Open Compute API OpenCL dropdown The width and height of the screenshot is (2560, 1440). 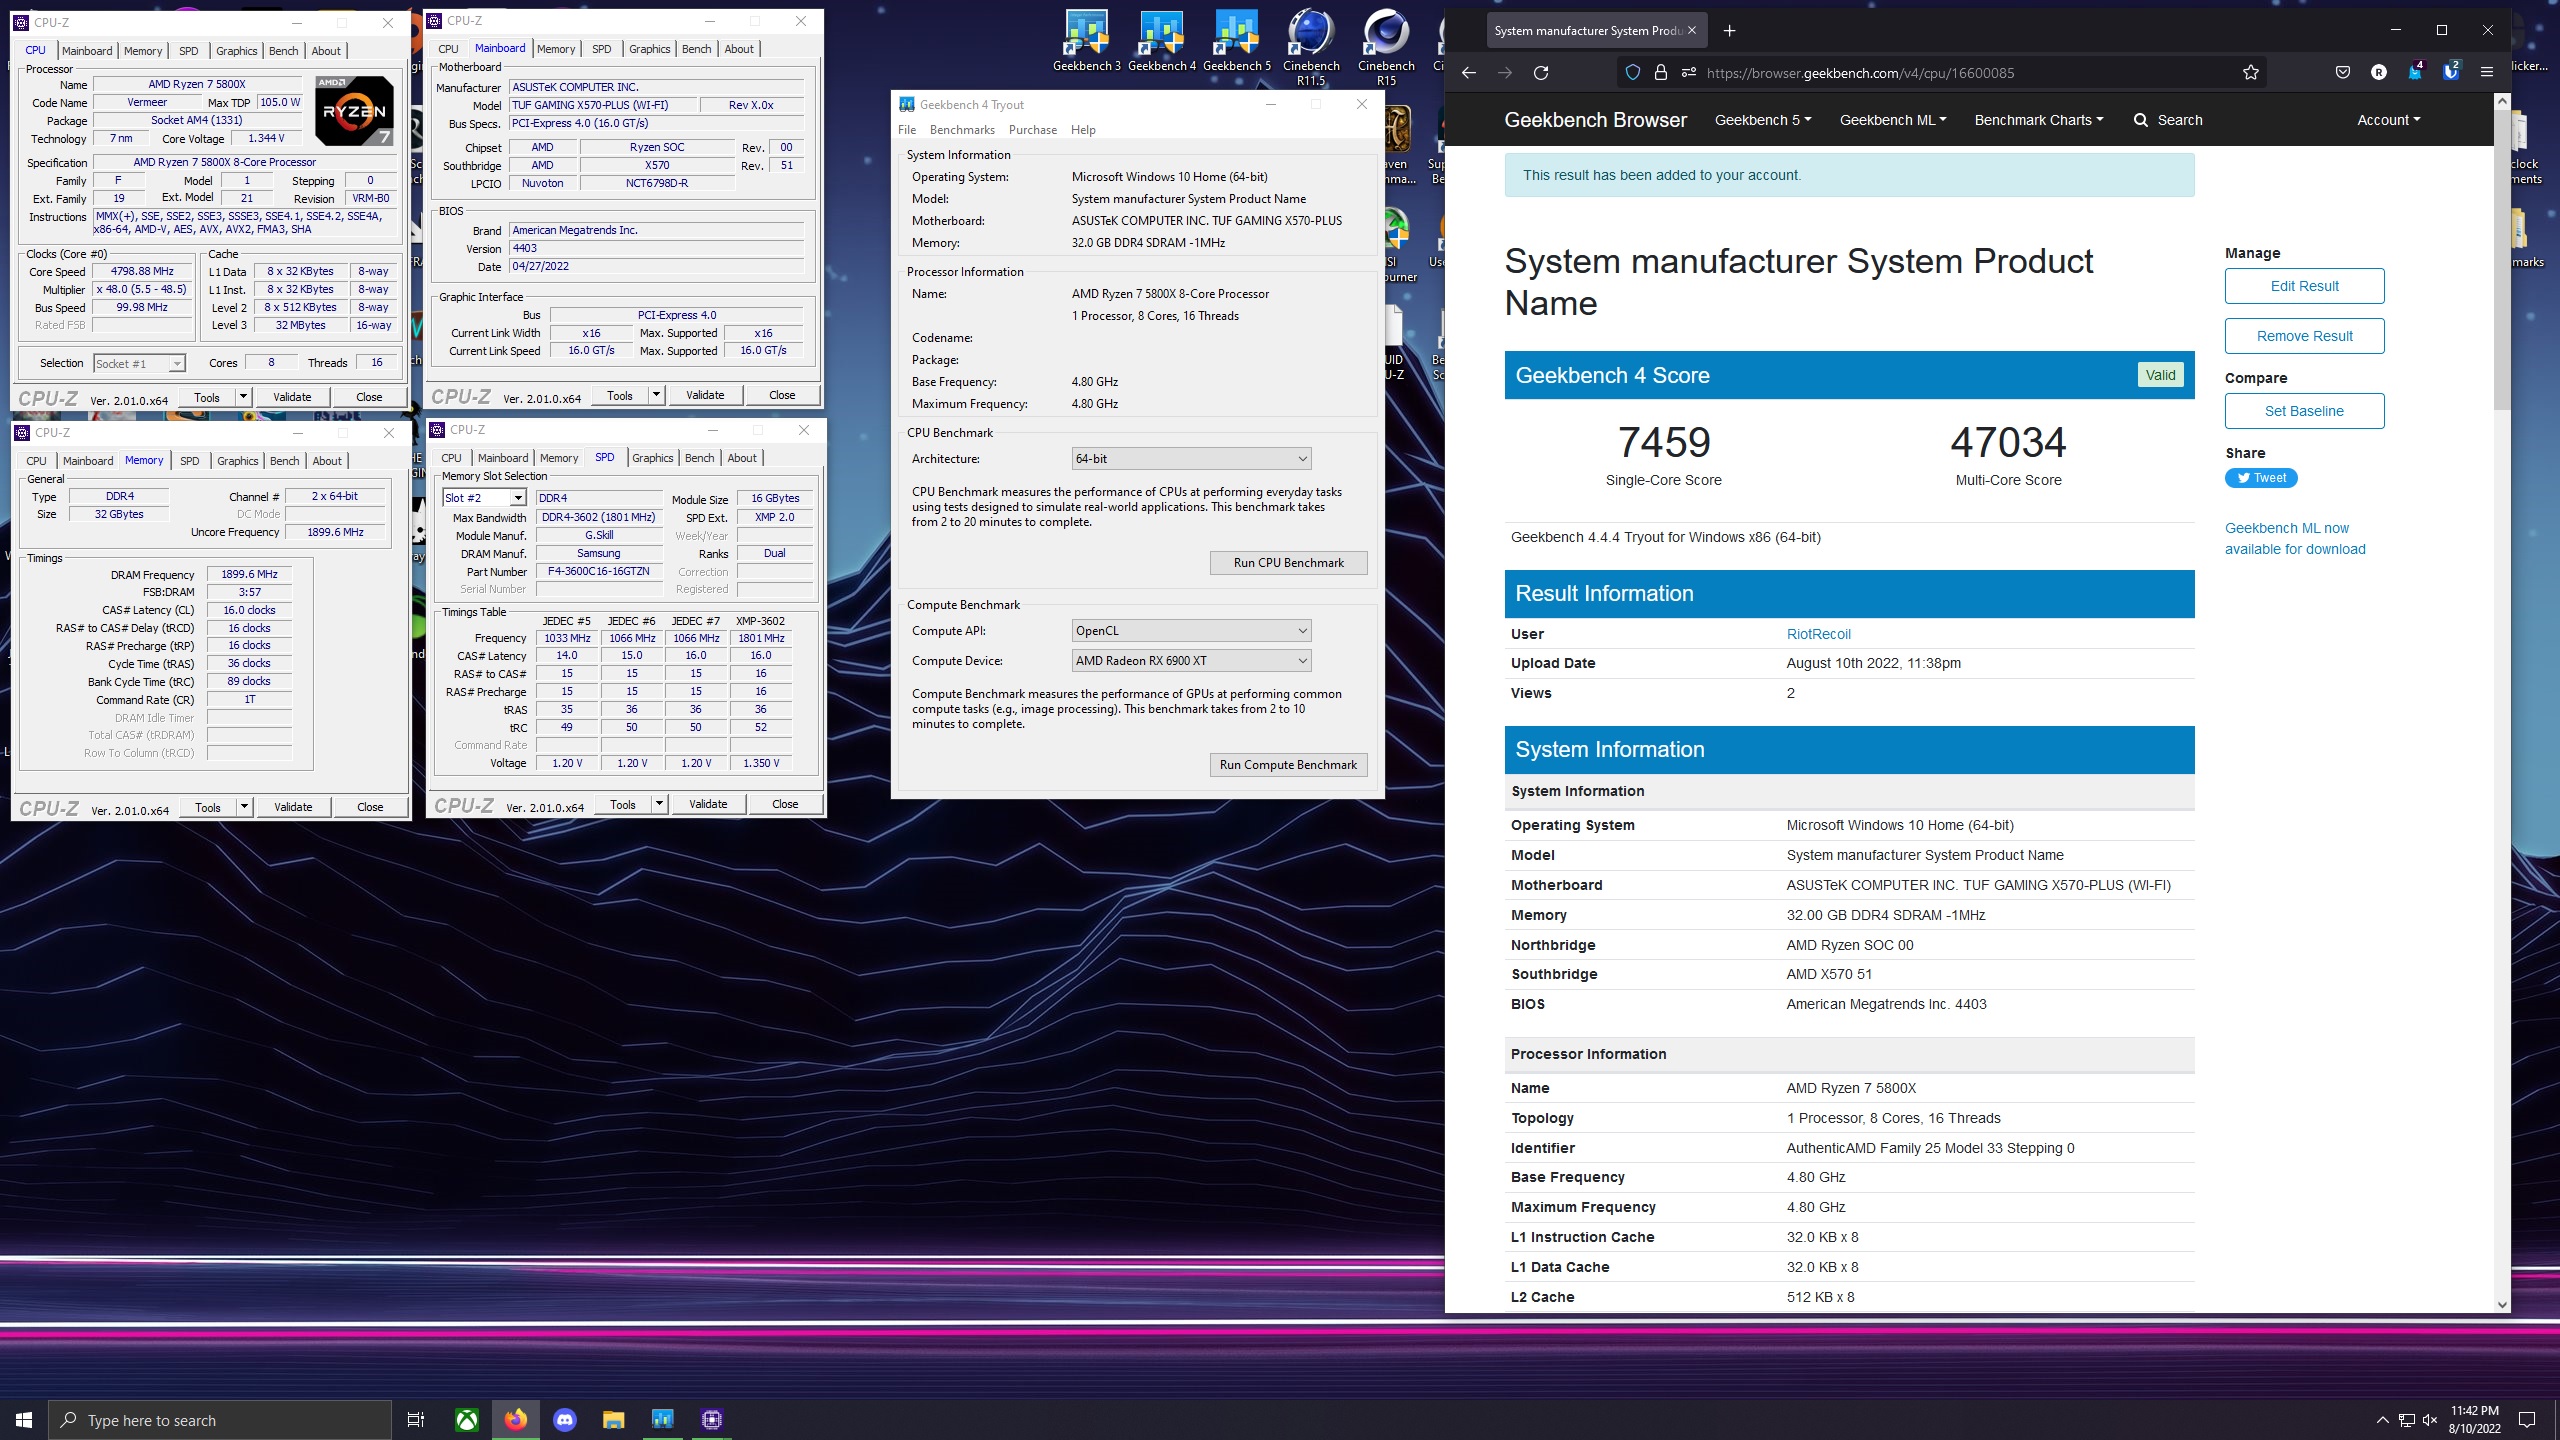point(1190,631)
